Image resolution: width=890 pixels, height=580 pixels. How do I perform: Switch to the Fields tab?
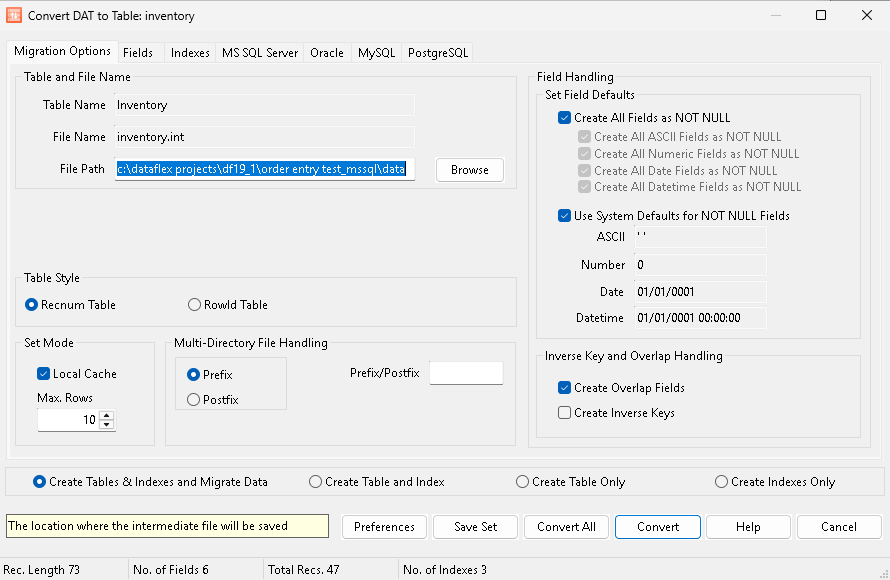pyautogui.click(x=138, y=53)
